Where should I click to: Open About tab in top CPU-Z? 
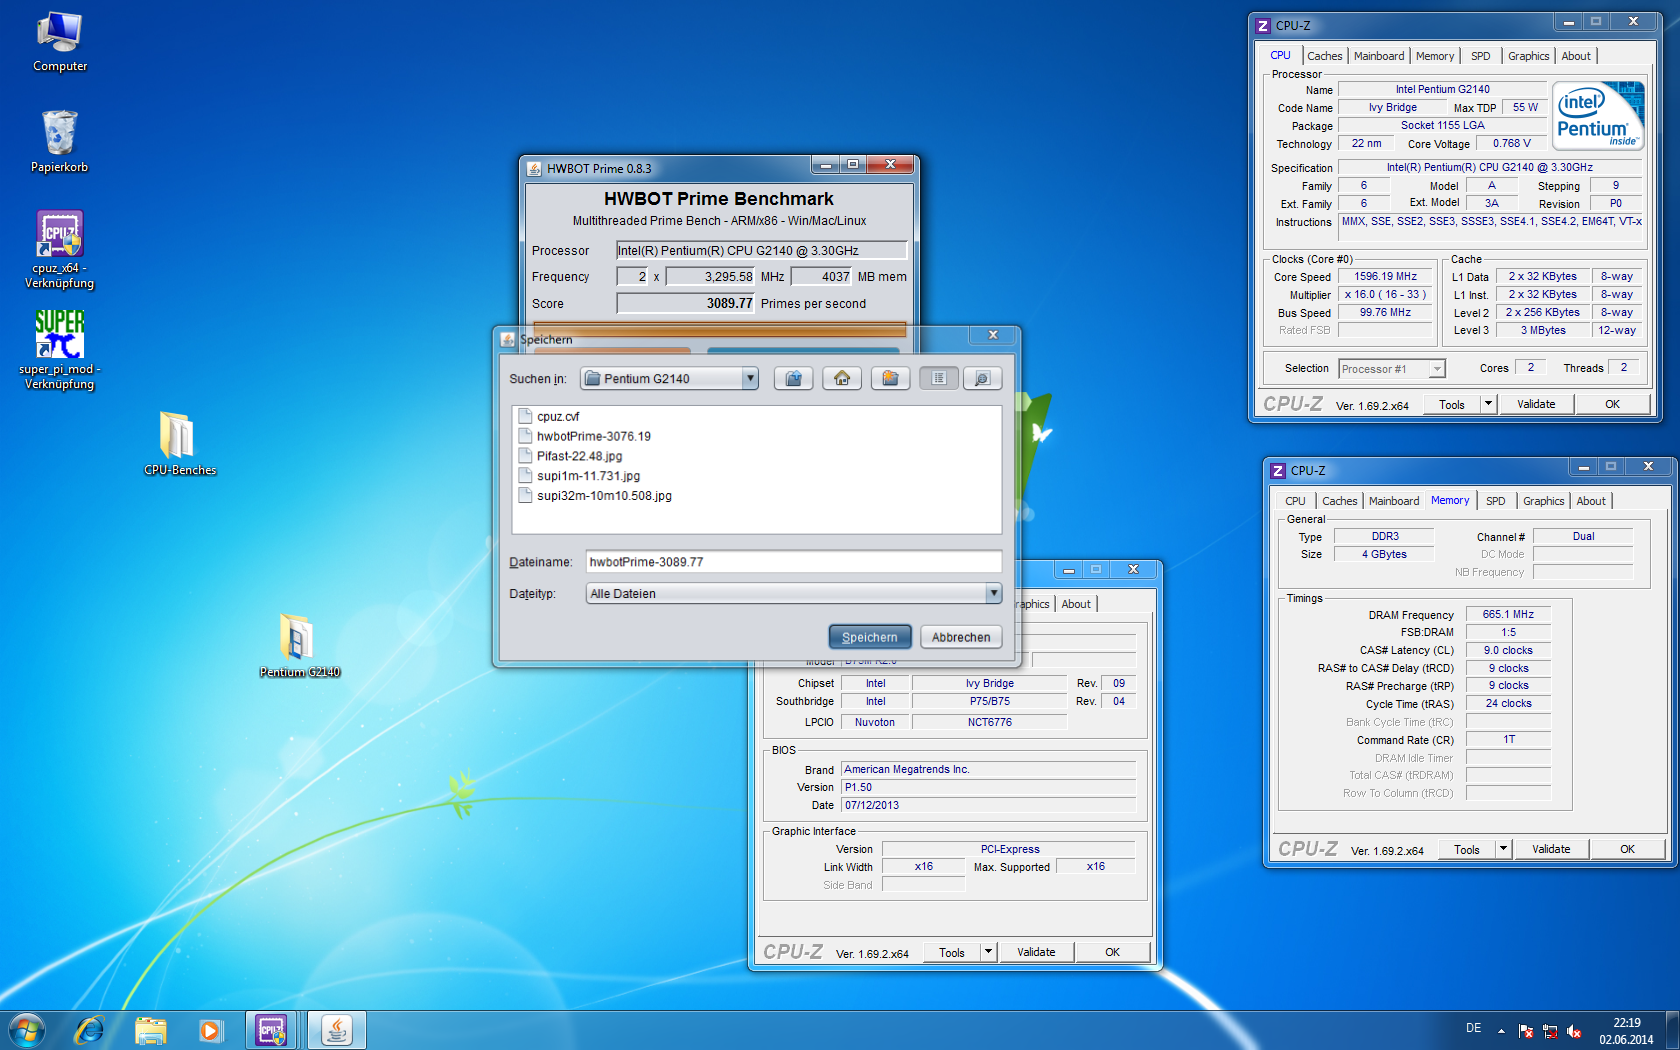tap(1576, 56)
